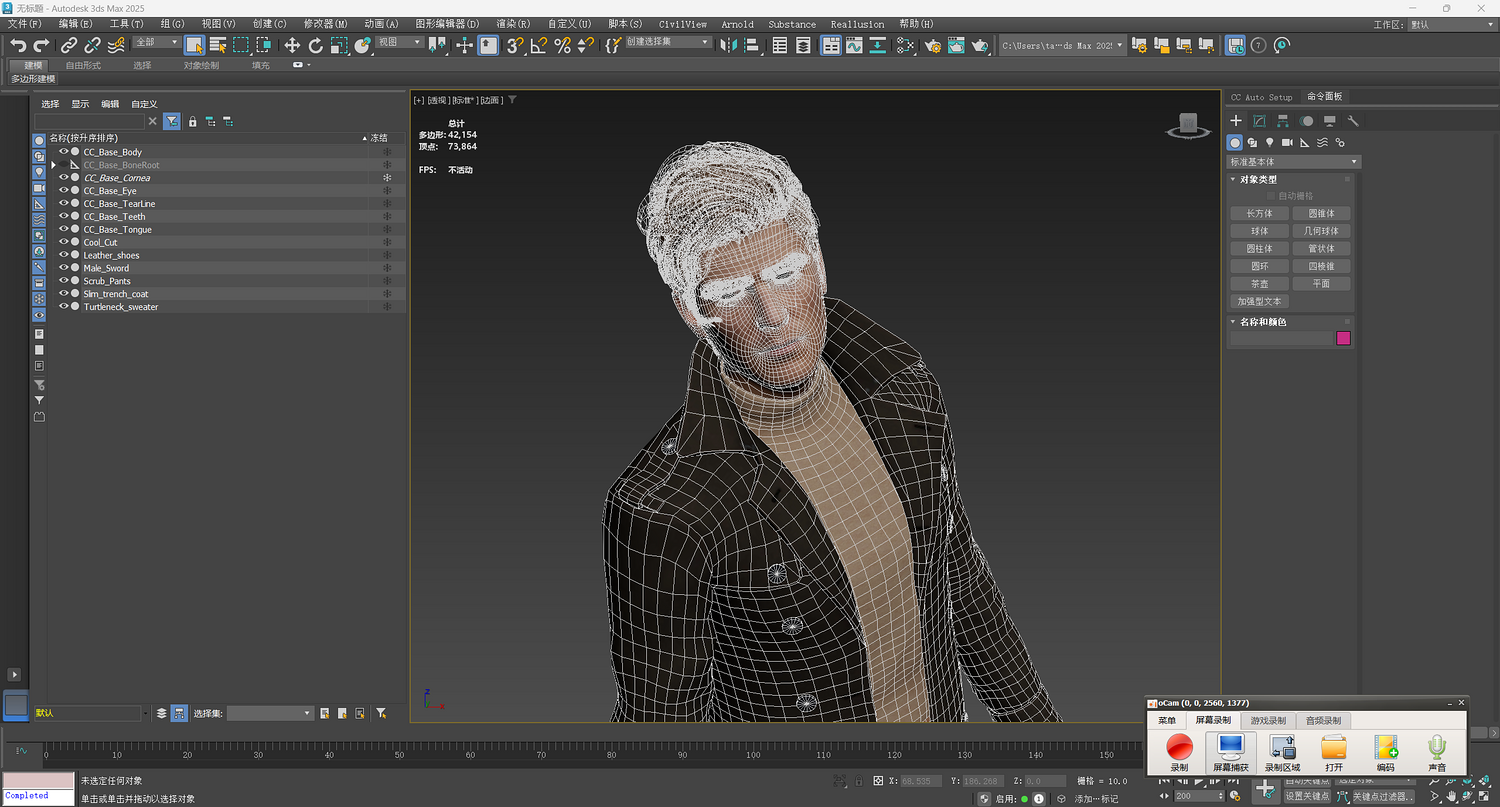1500x807 pixels.
Task: Expand the CC_Base_BoneRoot hierarchy
Action: (54, 165)
